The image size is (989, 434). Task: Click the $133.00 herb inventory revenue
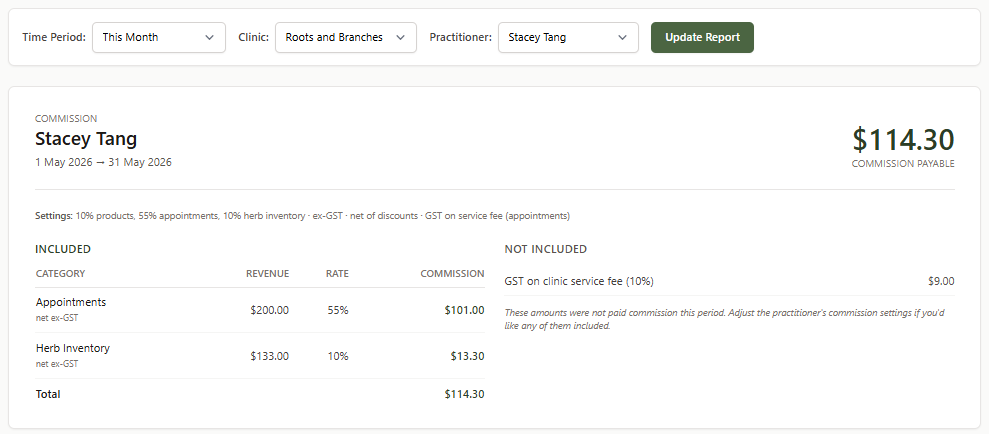(269, 356)
